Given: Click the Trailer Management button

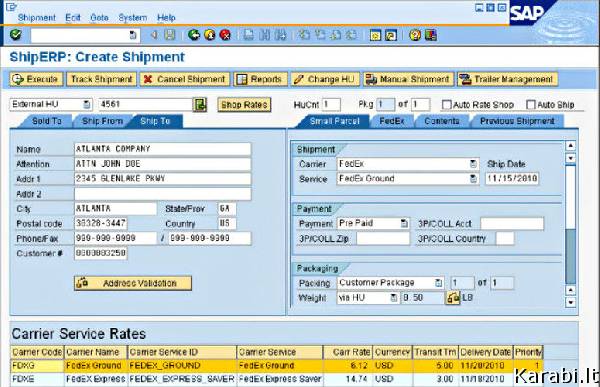Looking at the screenshot, I should pos(507,79).
